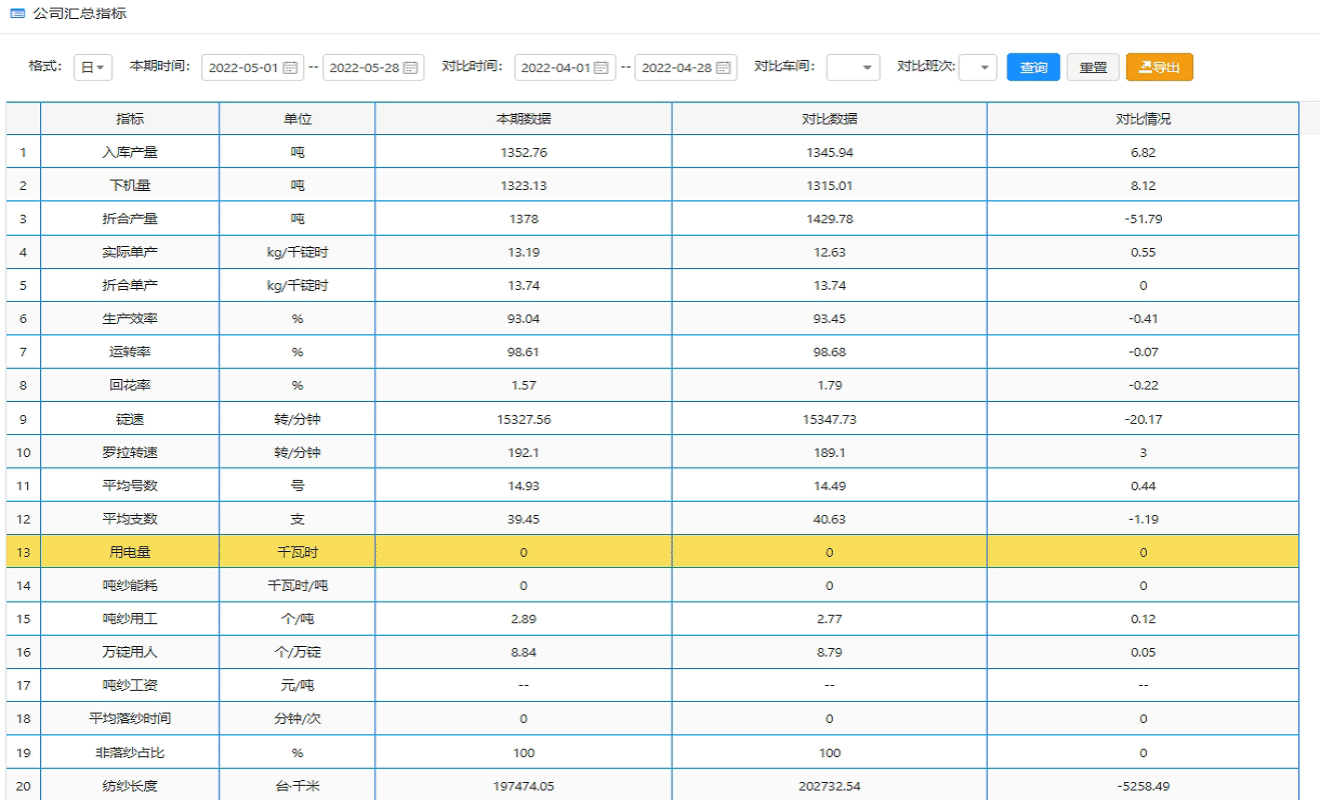Screen dimensions: 1320x800
Task: Select the 吨纱能耗 indicator cell
Action: point(131,585)
